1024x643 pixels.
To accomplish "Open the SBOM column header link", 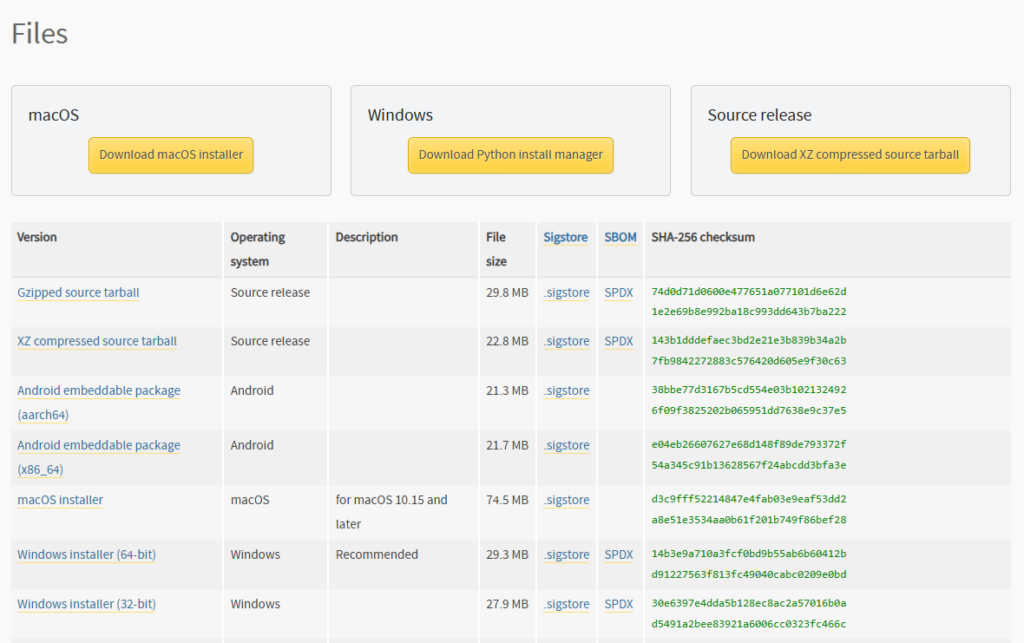I will tap(620, 238).
